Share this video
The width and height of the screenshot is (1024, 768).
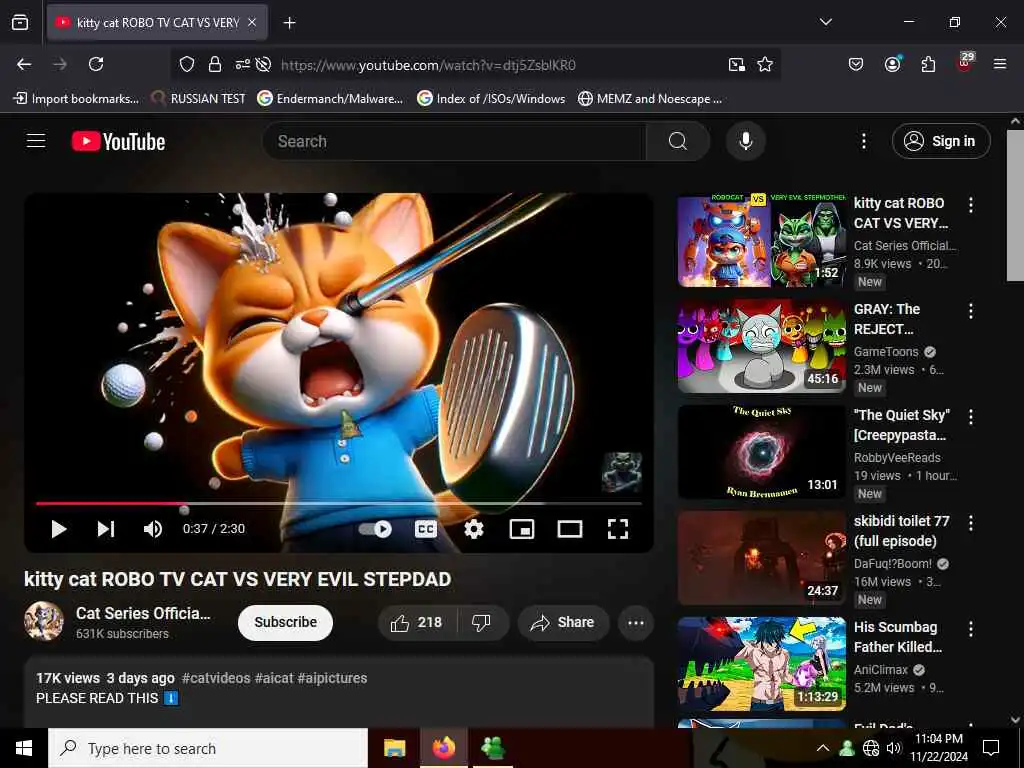pos(563,622)
